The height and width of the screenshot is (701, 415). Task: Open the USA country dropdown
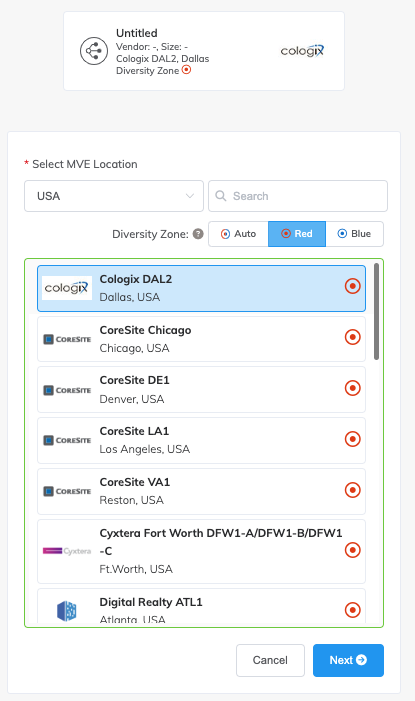[114, 196]
